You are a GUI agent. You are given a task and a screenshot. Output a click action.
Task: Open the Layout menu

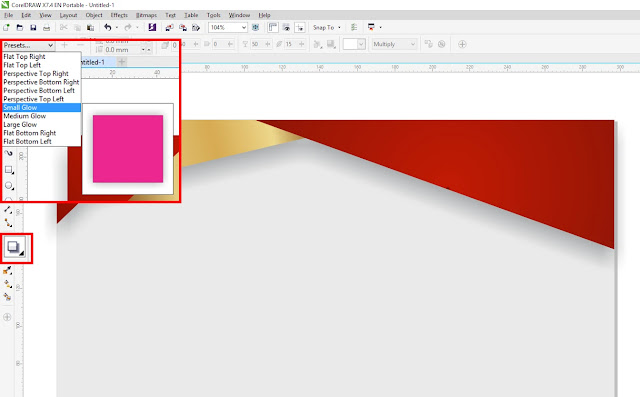[68, 15]
